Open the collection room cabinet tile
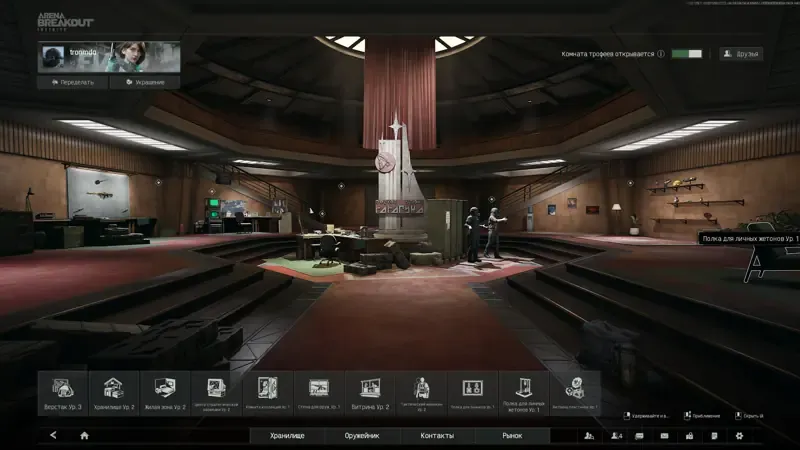The width and height of the screenshot is (800, 450). pos(267,393)
